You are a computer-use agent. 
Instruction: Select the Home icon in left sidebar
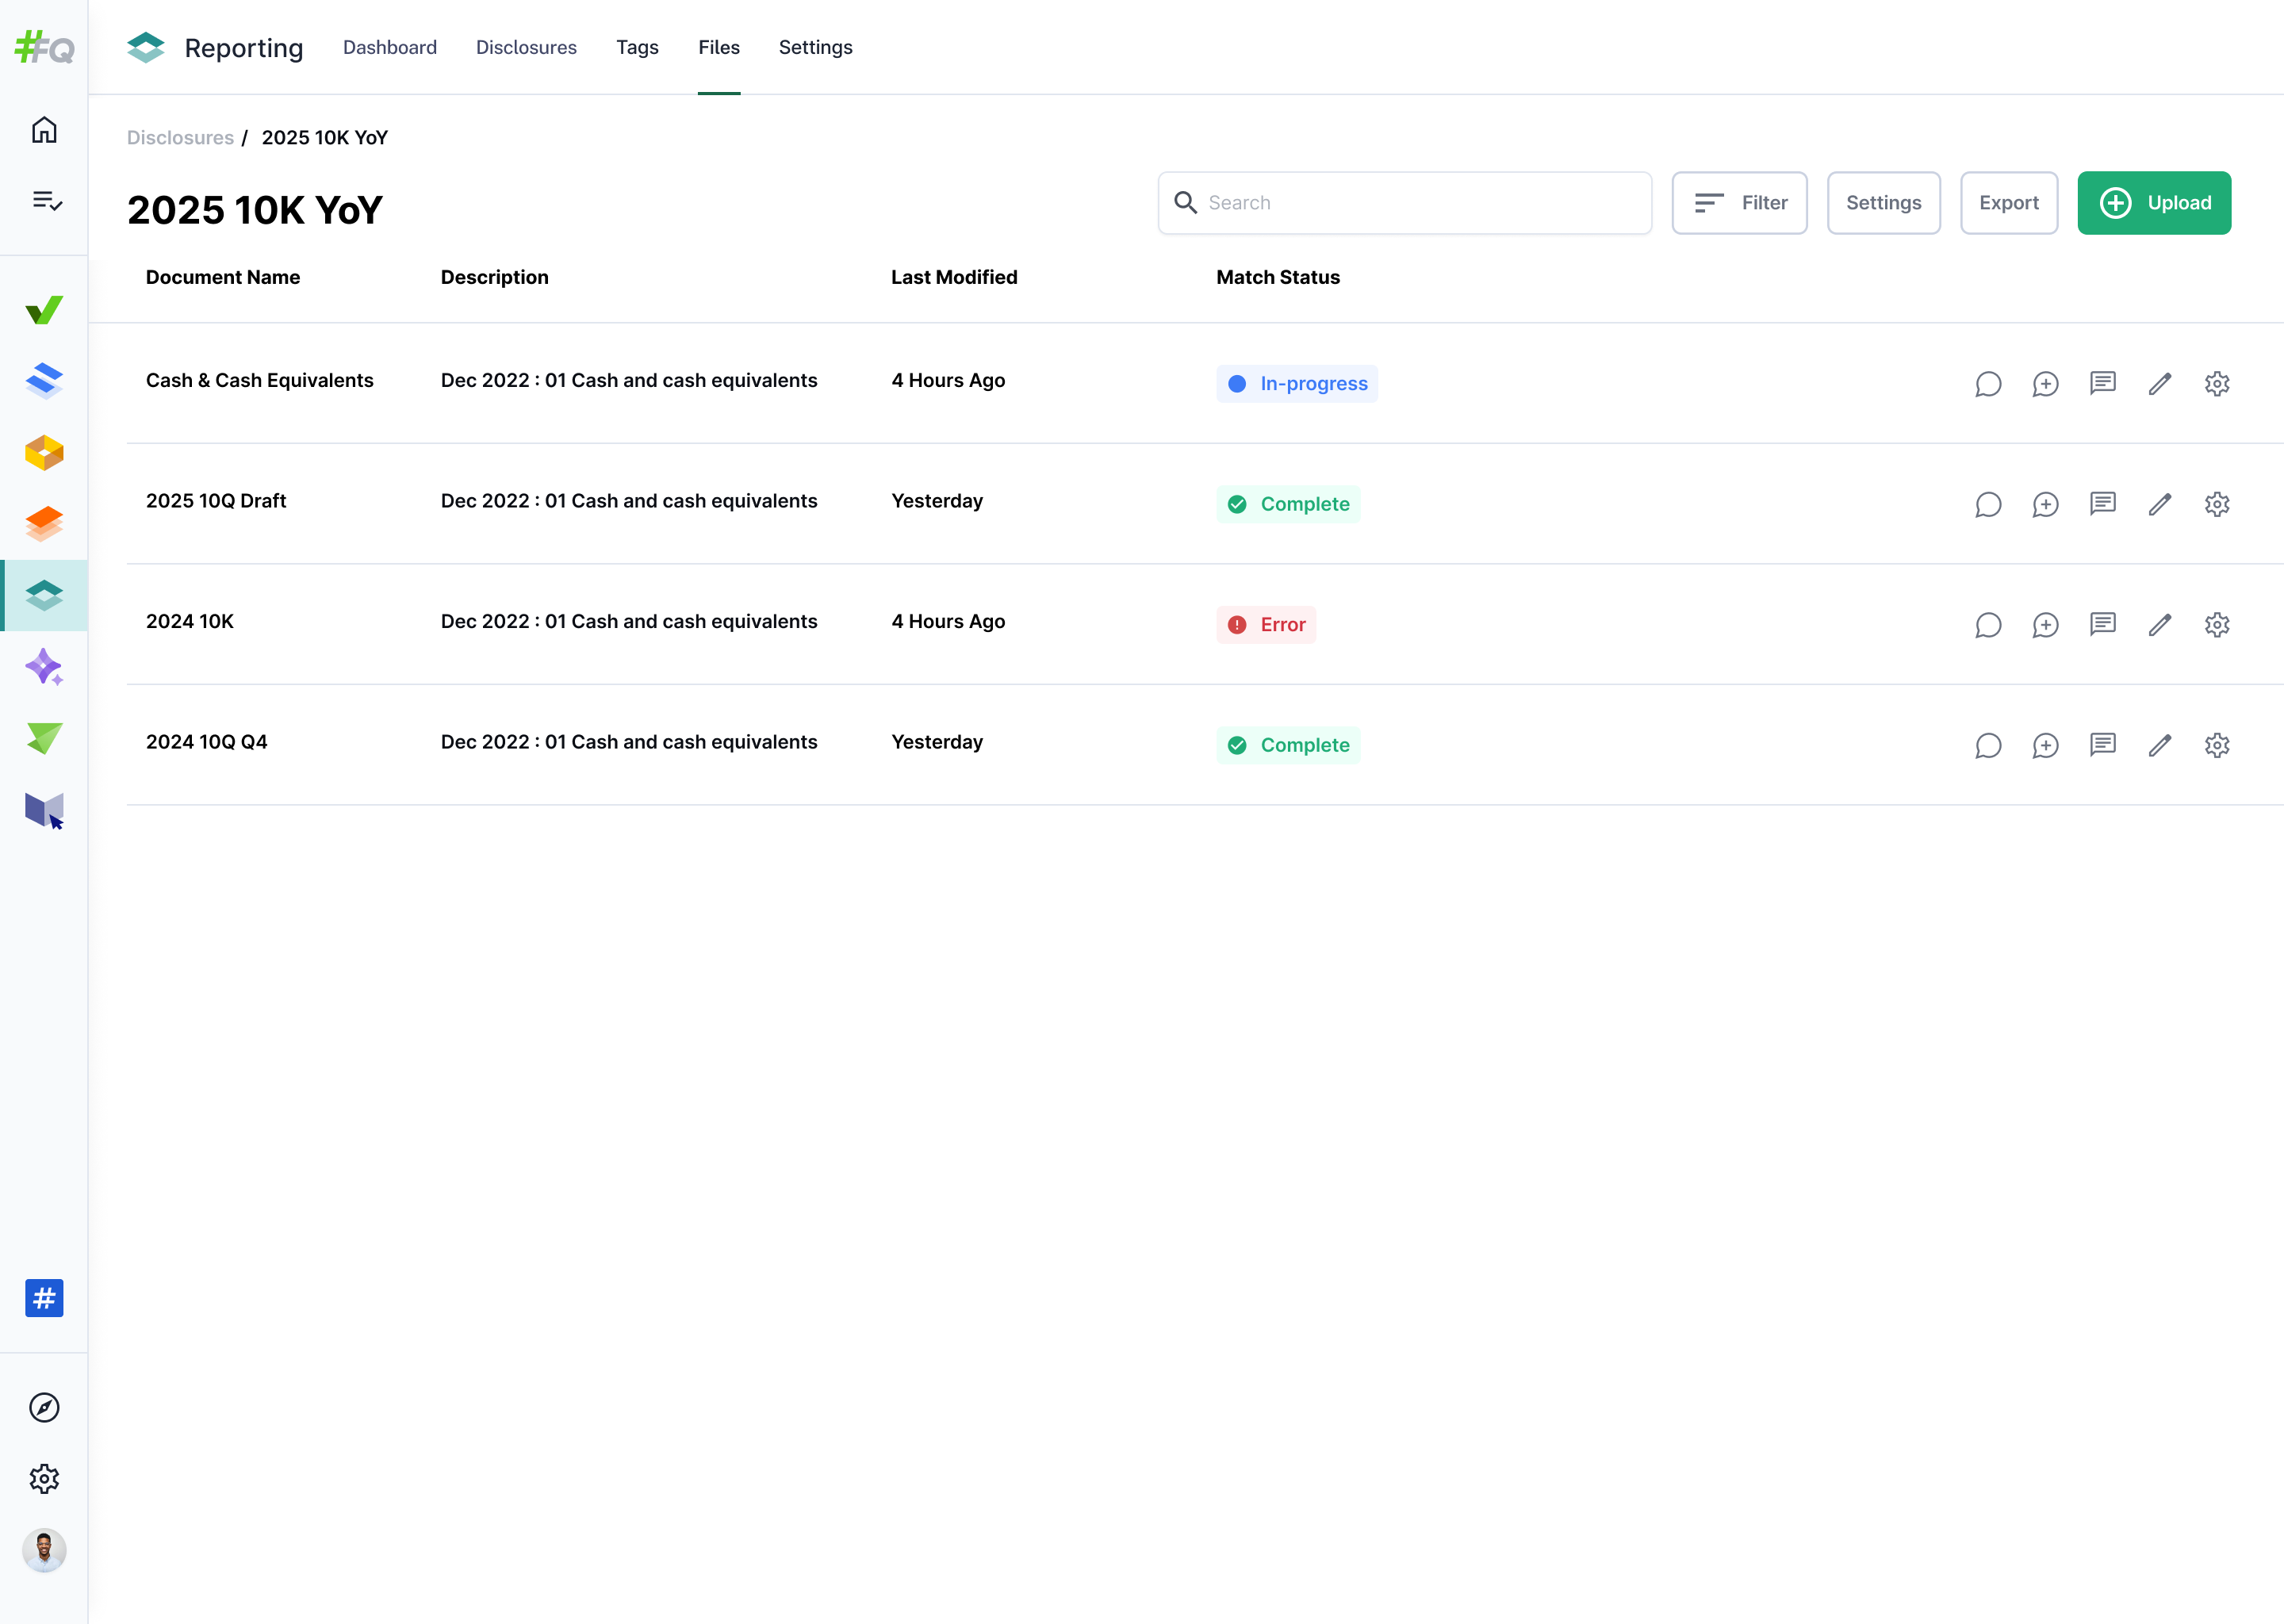(x=44, y=129)
